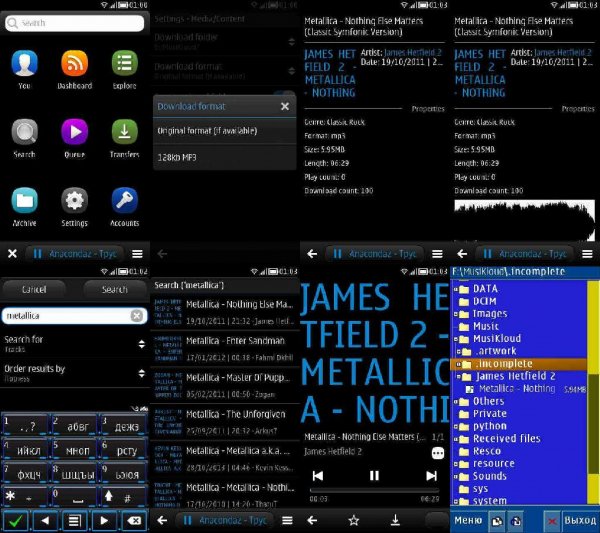Favorite the track with the star icon
600x533 pixels.
coord(354,520)
